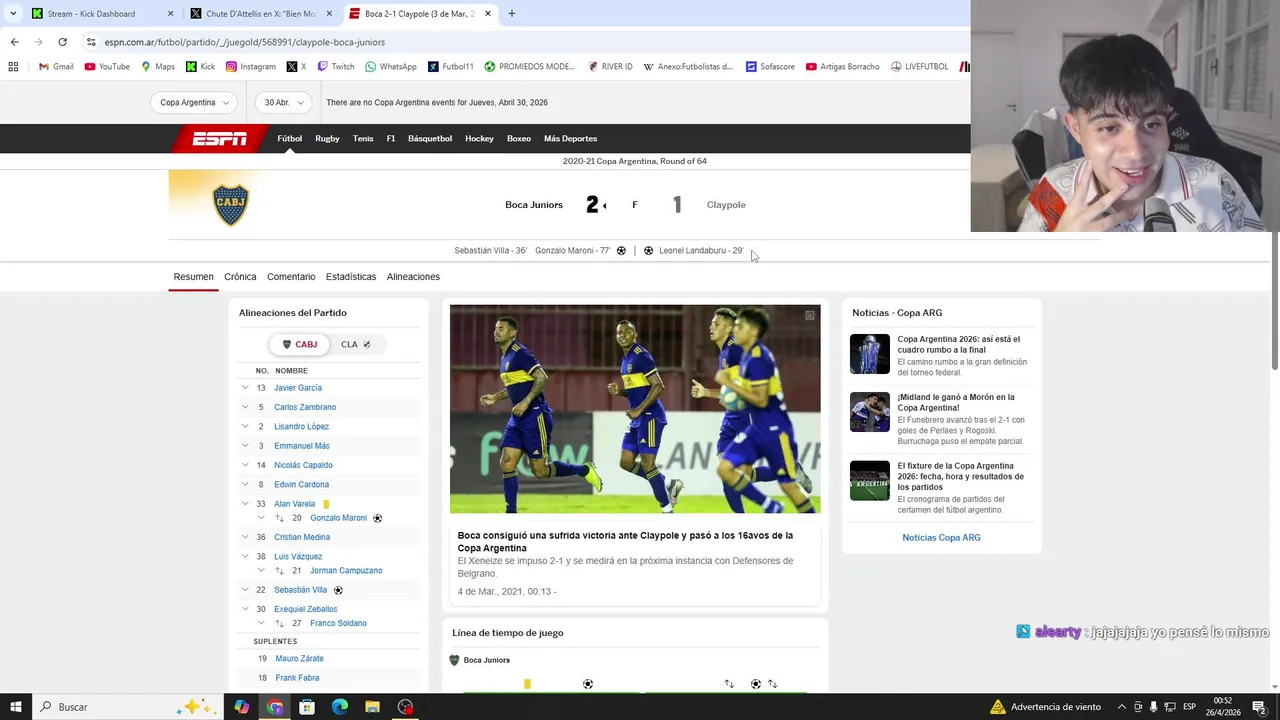1280x720 pixels.
Task: Go back with browser back arrow
Action: [14, 42]
